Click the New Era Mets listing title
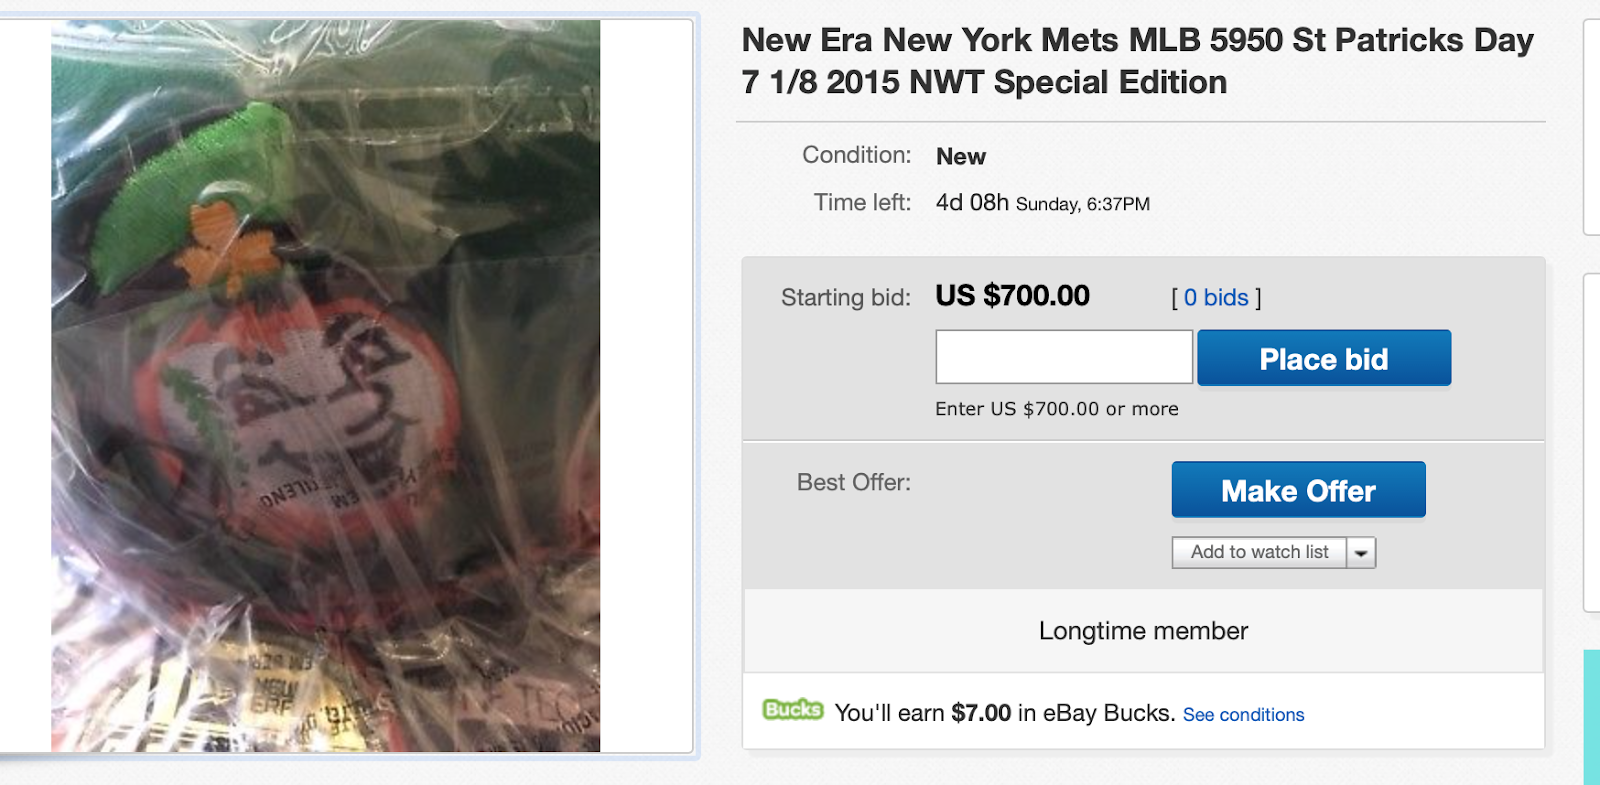This screenshot has height=785, width=1600. (x=1137, y=61)
